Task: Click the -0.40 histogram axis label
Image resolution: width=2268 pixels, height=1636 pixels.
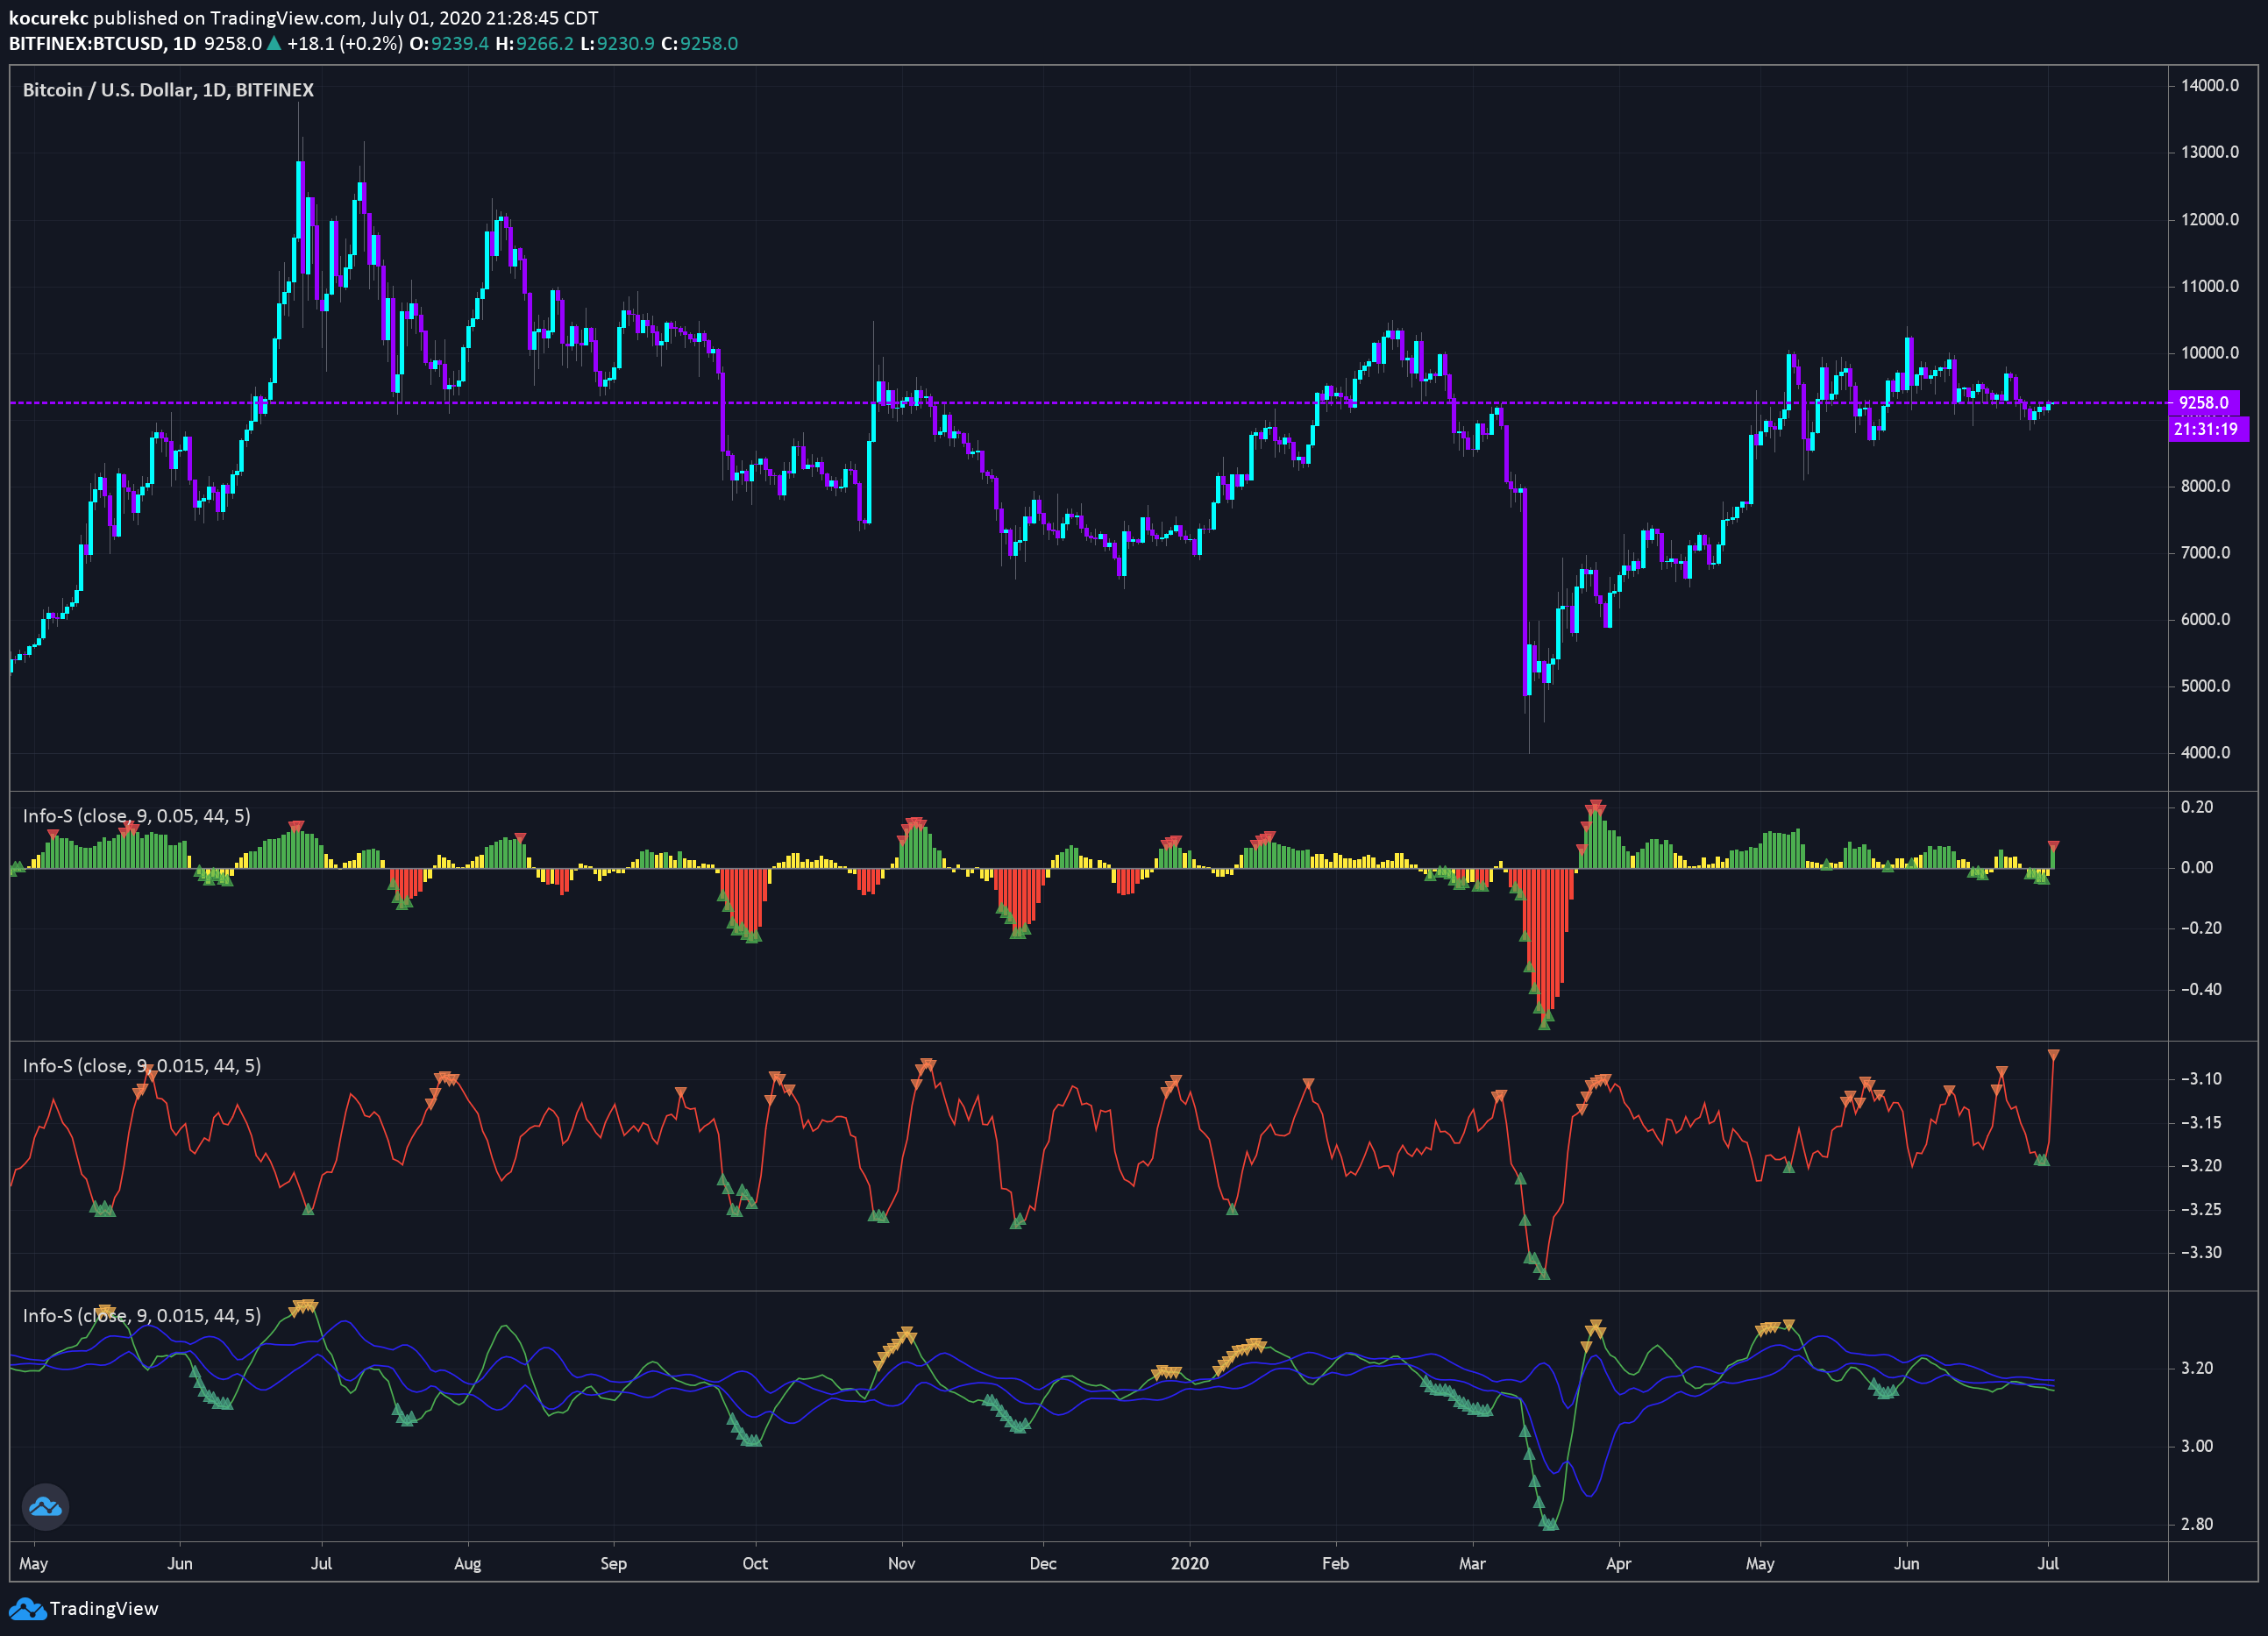Action: tap(2201, 989)
